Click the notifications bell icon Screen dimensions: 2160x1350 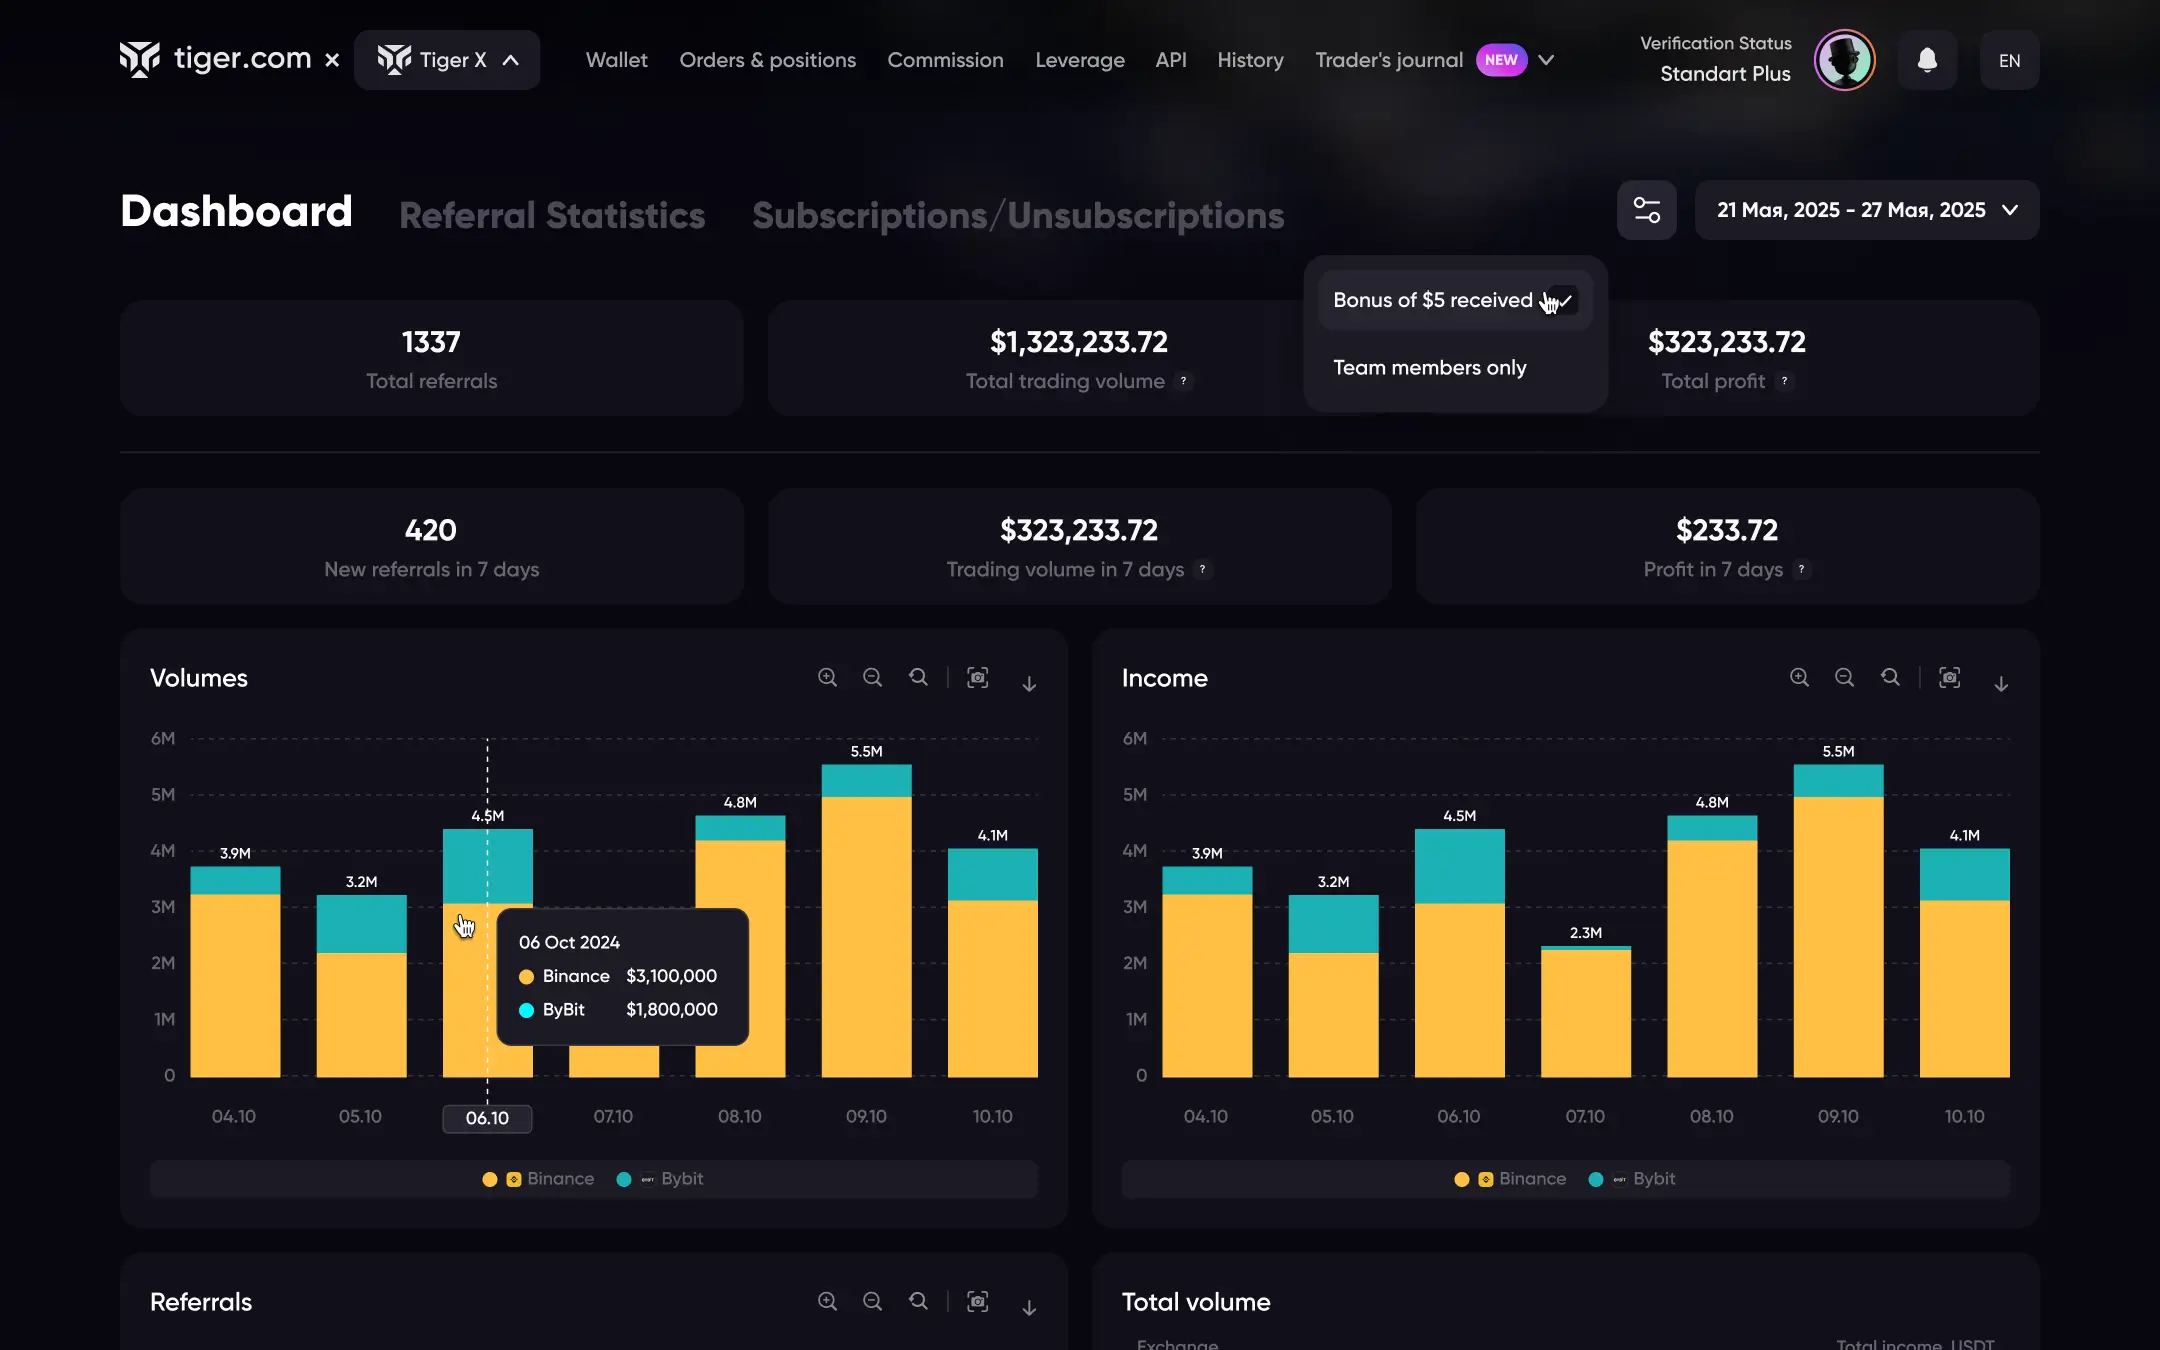click(1927, 60)
